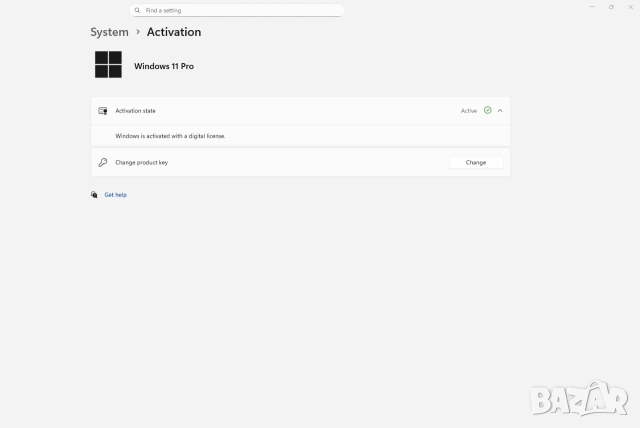The height and width of the screenshot is (428, 640).
Task: Click the digital license activation message
Action: [170, 135]
